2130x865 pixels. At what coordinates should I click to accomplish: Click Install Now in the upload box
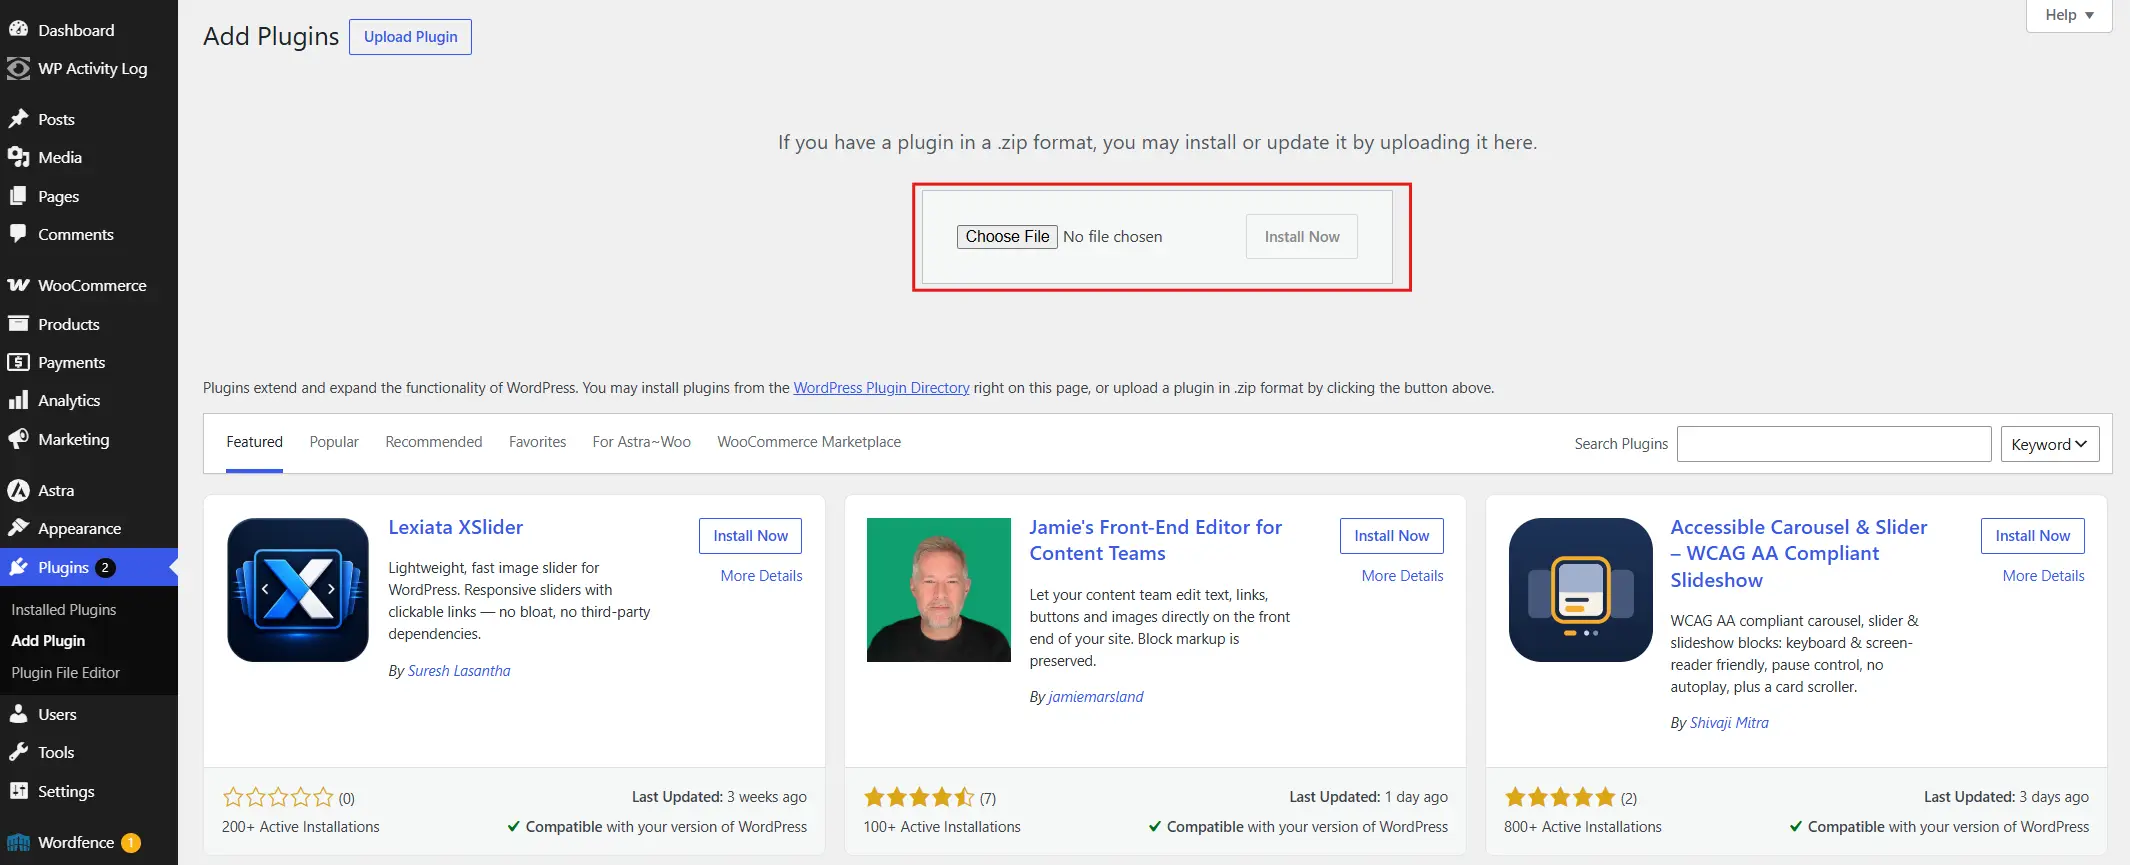click(x=1301, y=237)
